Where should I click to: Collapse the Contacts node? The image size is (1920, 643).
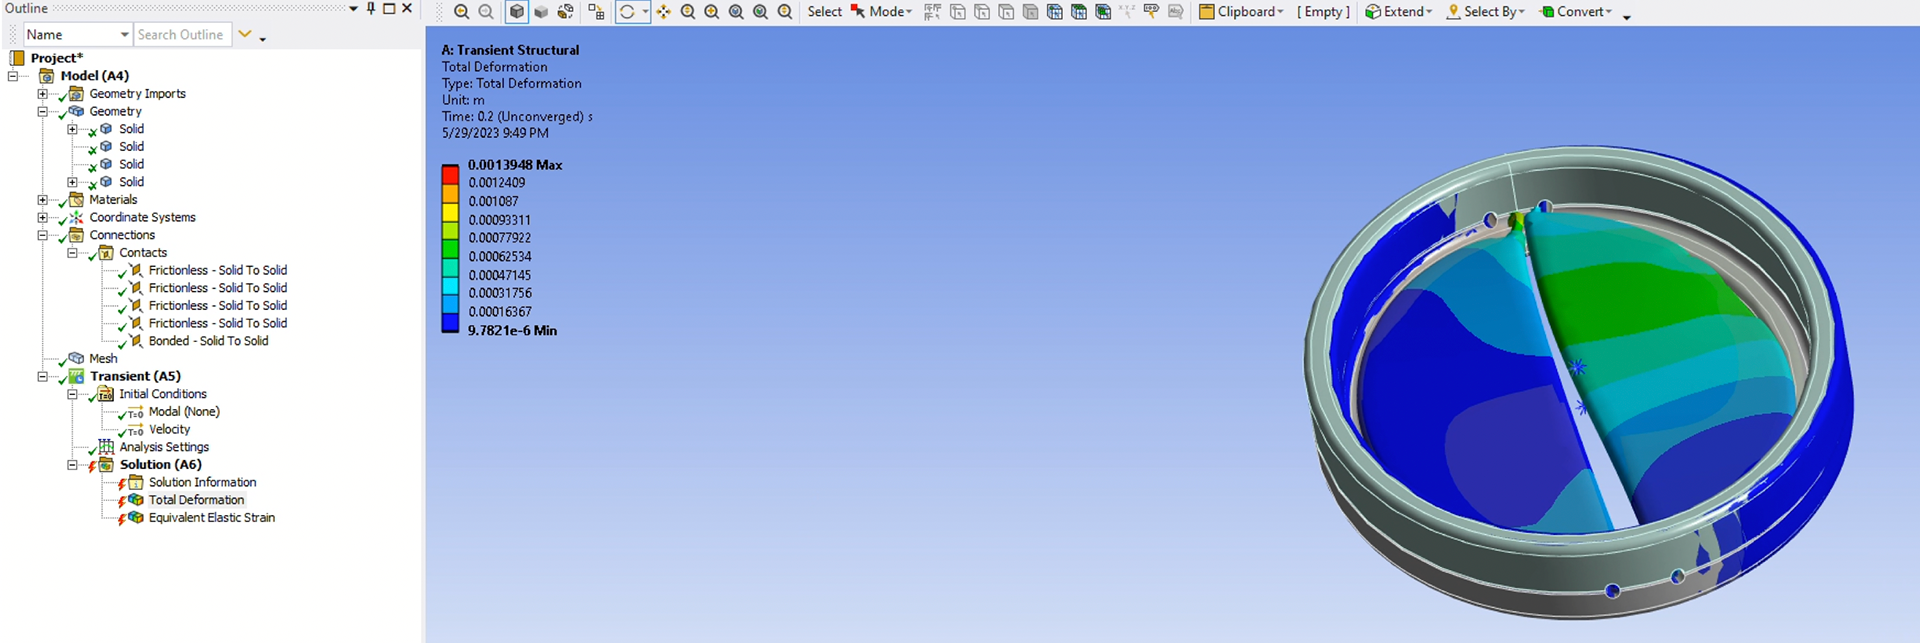pyautogui.click(x=73, y=253)
